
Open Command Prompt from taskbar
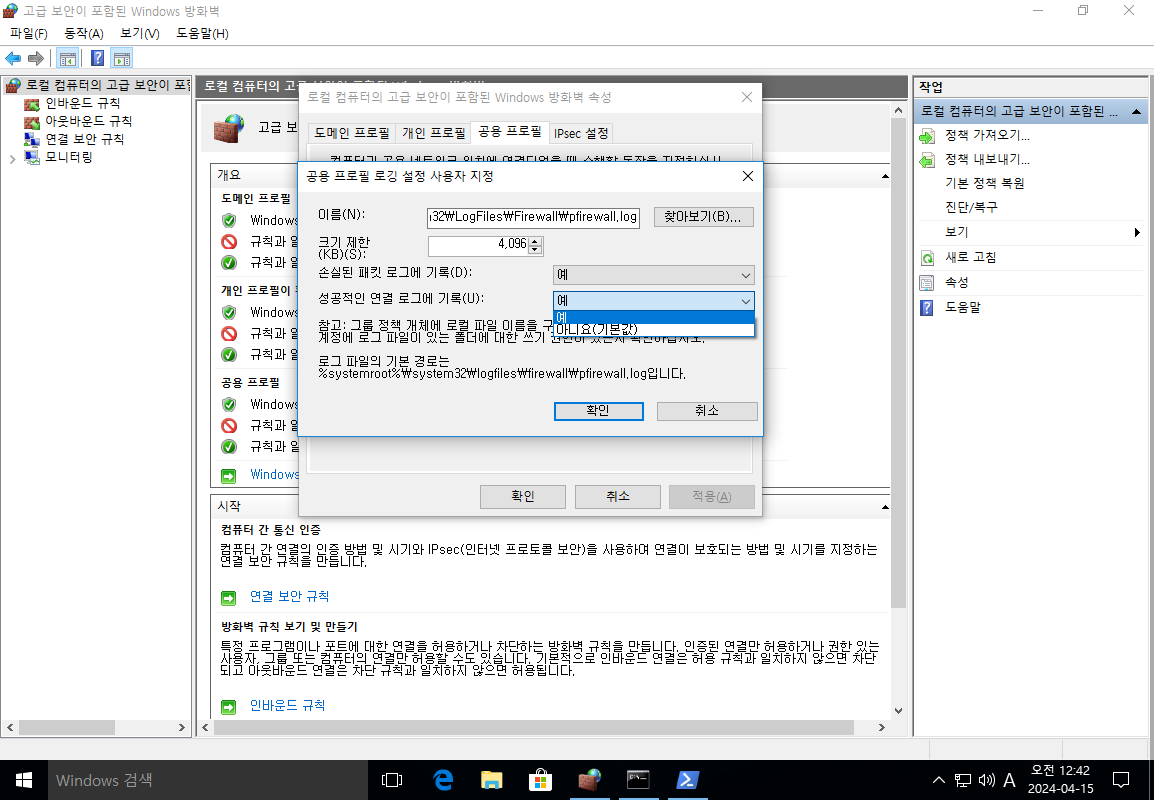[x=638, y=780]
